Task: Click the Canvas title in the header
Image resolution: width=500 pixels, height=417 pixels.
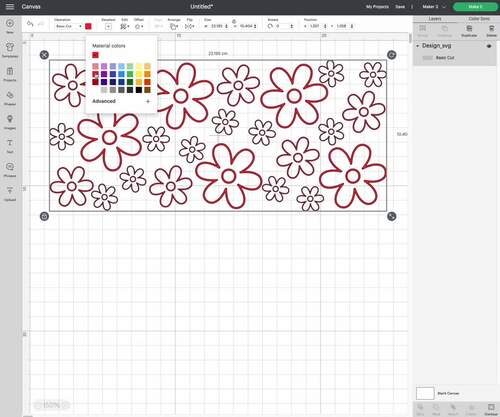Action: pyautogui.click(x=31, y=6)
